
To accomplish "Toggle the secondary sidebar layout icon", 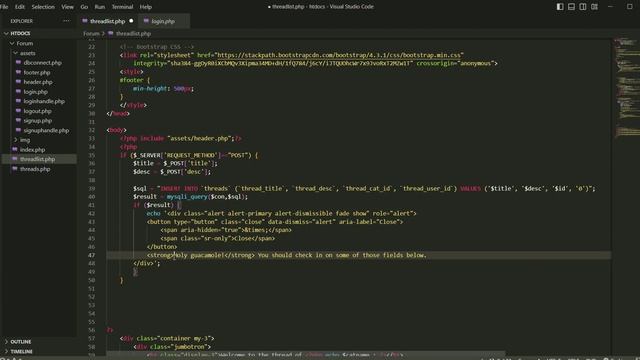I will [x=583, y=7].
